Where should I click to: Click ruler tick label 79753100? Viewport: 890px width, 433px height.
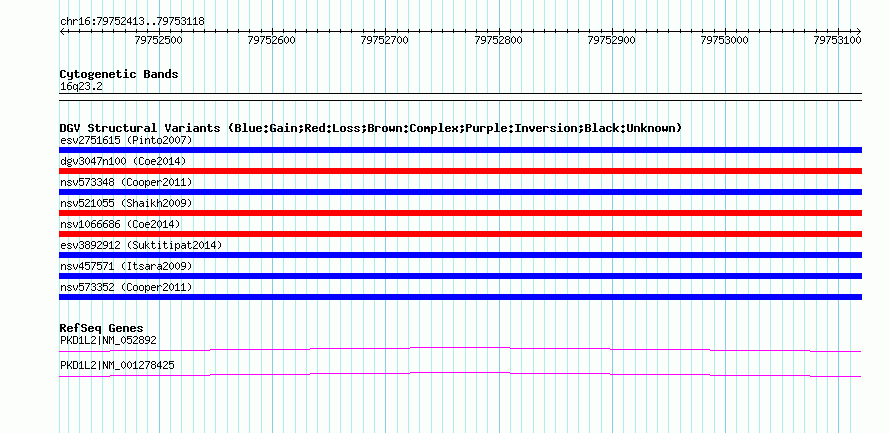pos(838,40)
